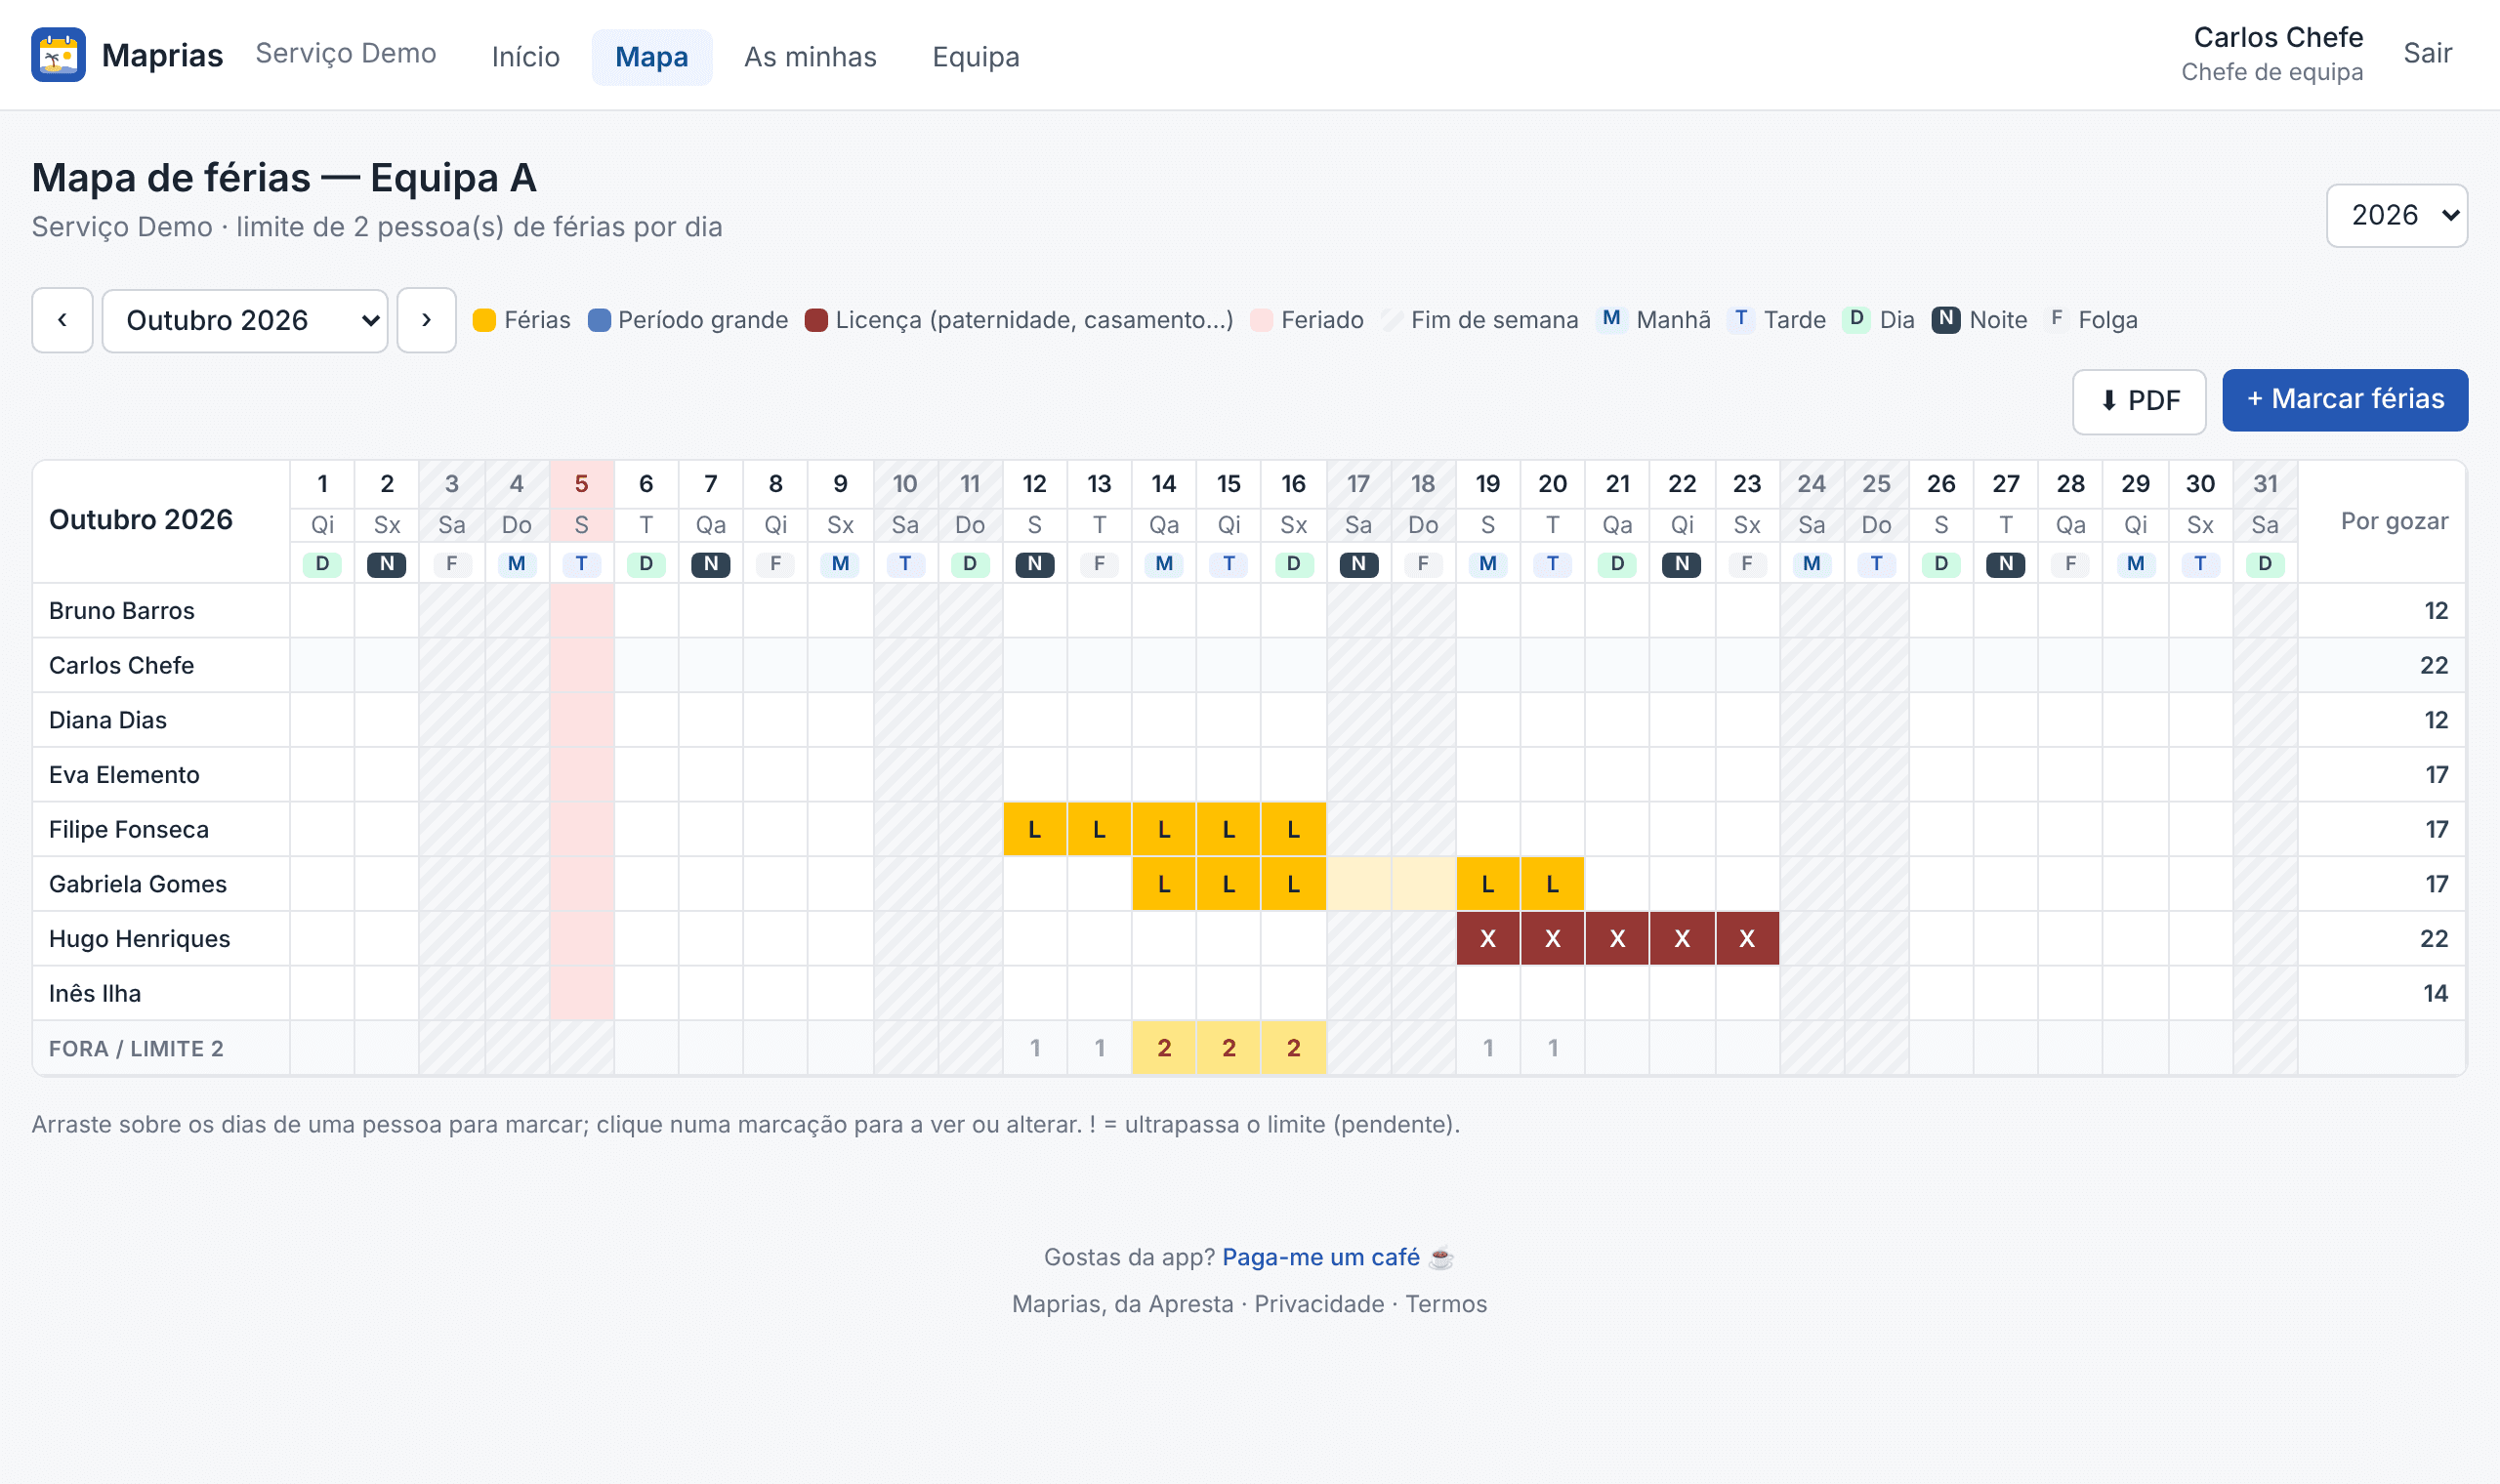The width and height of the screenshot is (2500, 1484).
Task: Click the Folga F legend badge
Action: (2057, 319)
